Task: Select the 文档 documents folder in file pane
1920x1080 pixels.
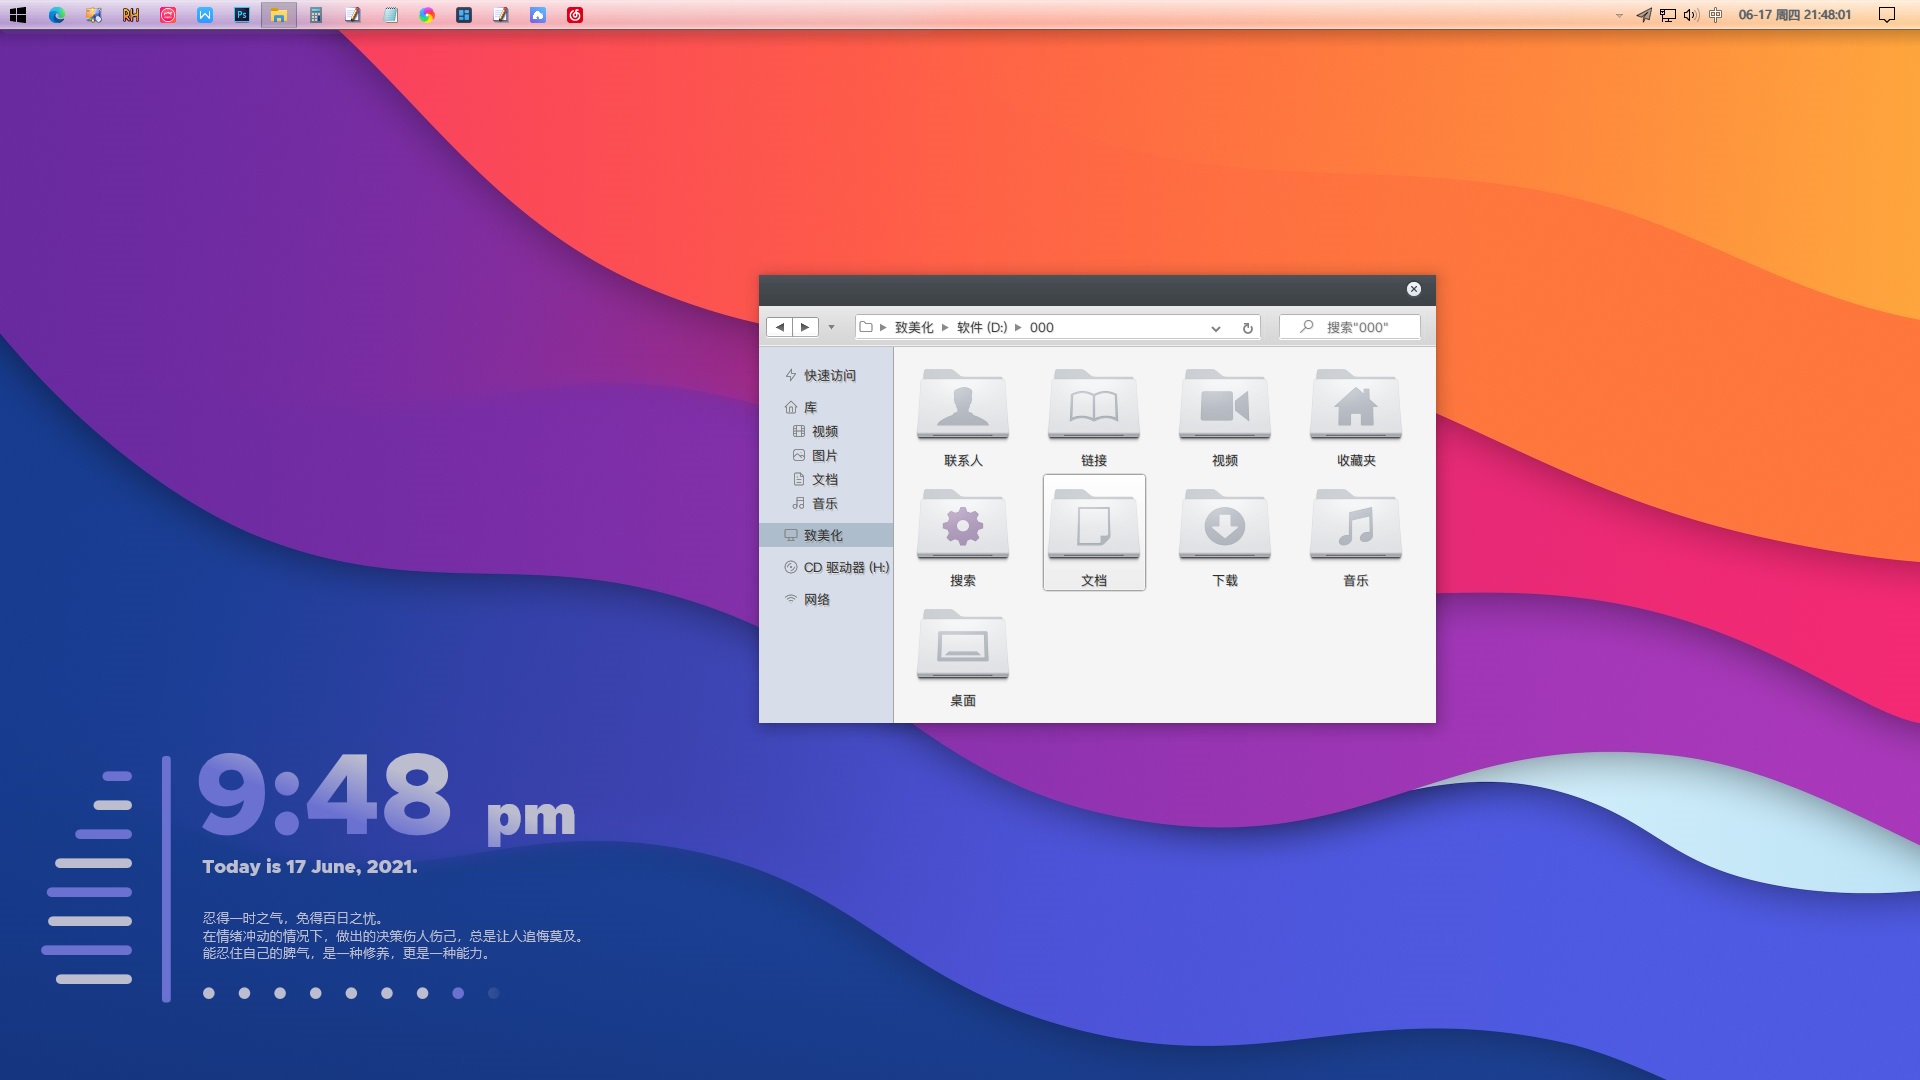Action: pos(1093,533)
